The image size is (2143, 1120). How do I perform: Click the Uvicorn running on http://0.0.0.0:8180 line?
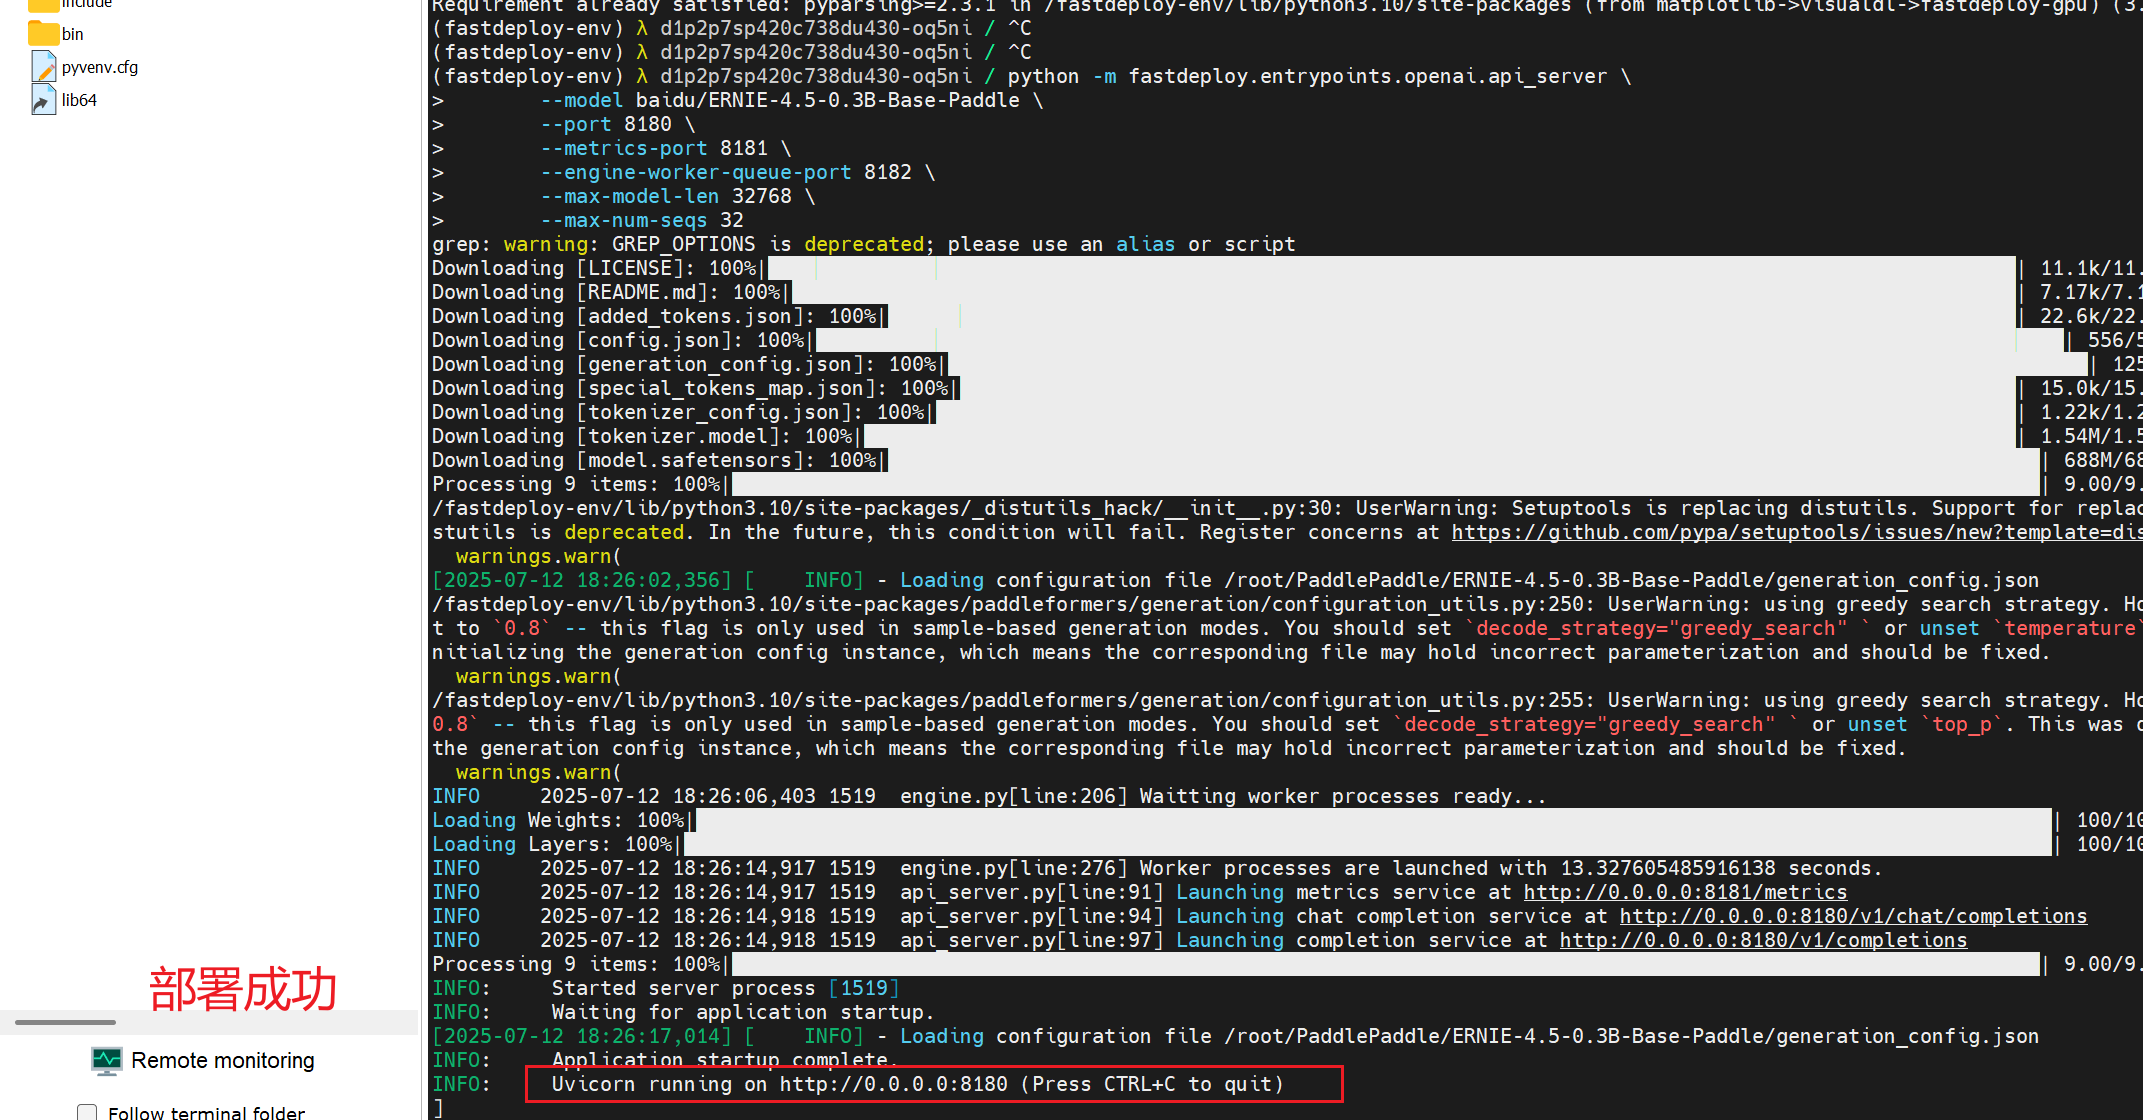pyautogui.click(x=917, y=1085)
